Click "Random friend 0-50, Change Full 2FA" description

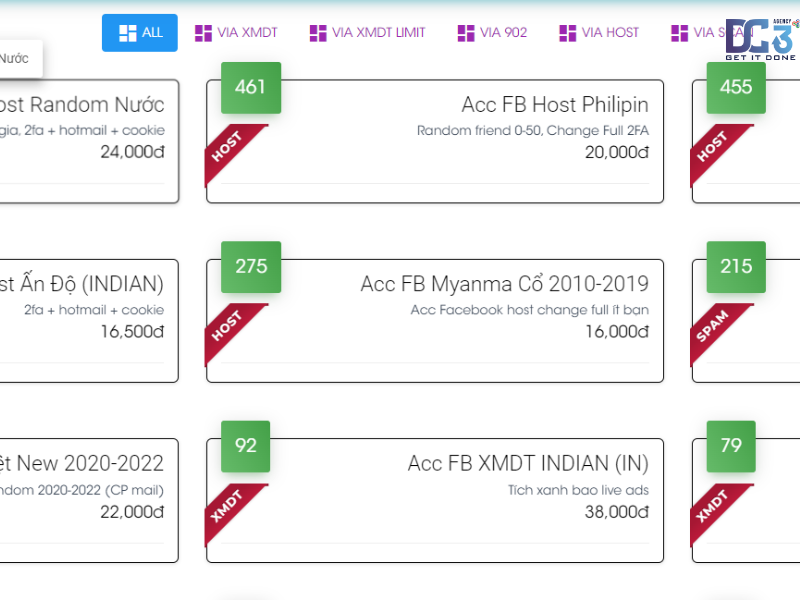tap(533, 131)
